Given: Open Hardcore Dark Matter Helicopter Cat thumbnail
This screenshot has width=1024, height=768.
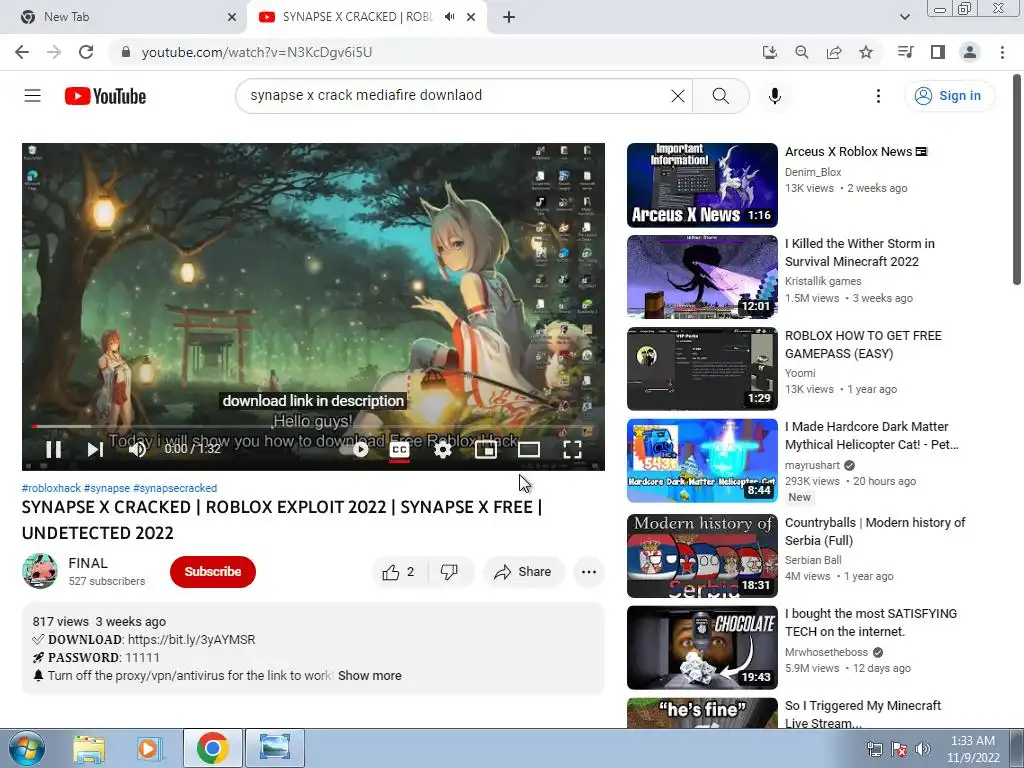Looking at the screenshot, I should (702, 460).
